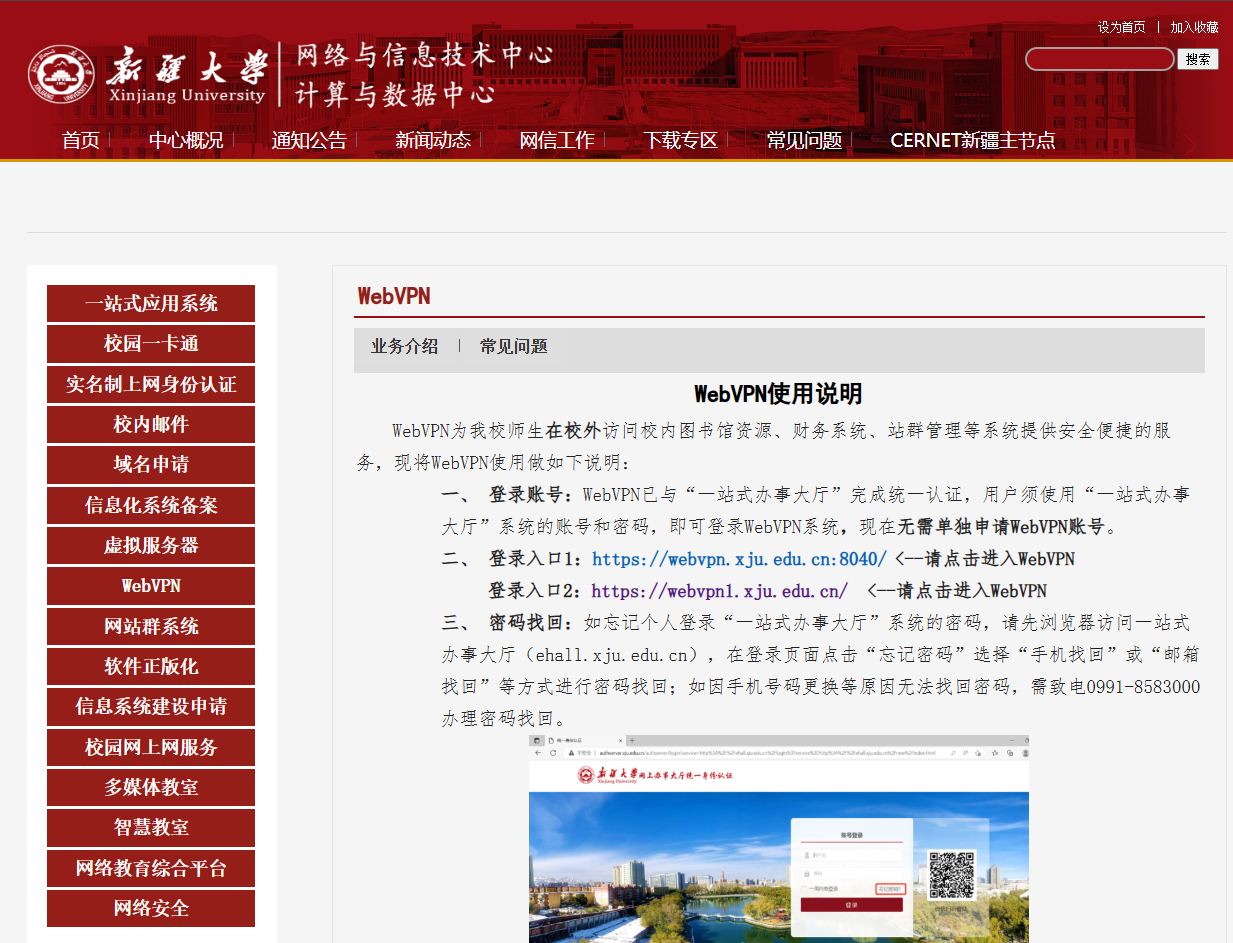Open the 新闻动态 navigation item
This screenshot has width=1233, height=943.
click(433, 140)
